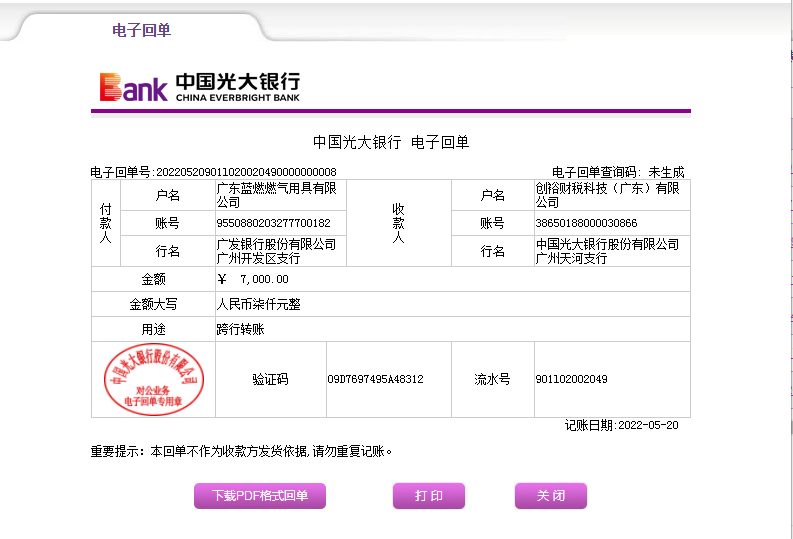Viewport: 793px width, 539px height.
Task: Click the booking date 2022-05-20
Action: coord(648,425)
